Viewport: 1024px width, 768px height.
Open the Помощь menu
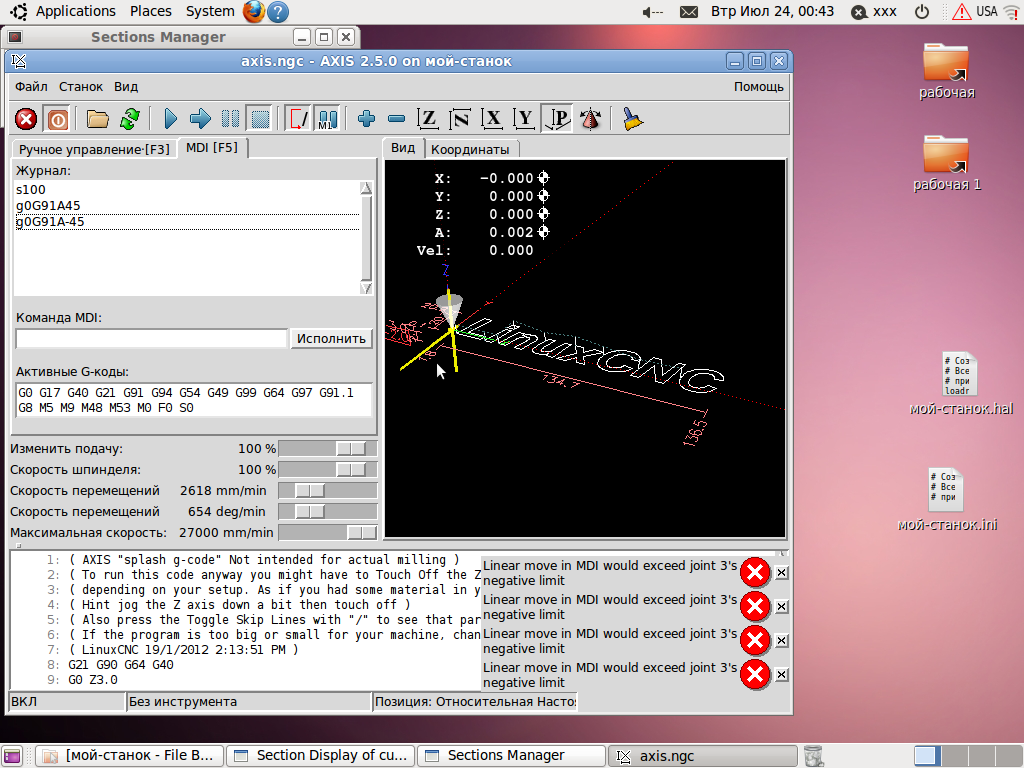click(x=758, y=87)
